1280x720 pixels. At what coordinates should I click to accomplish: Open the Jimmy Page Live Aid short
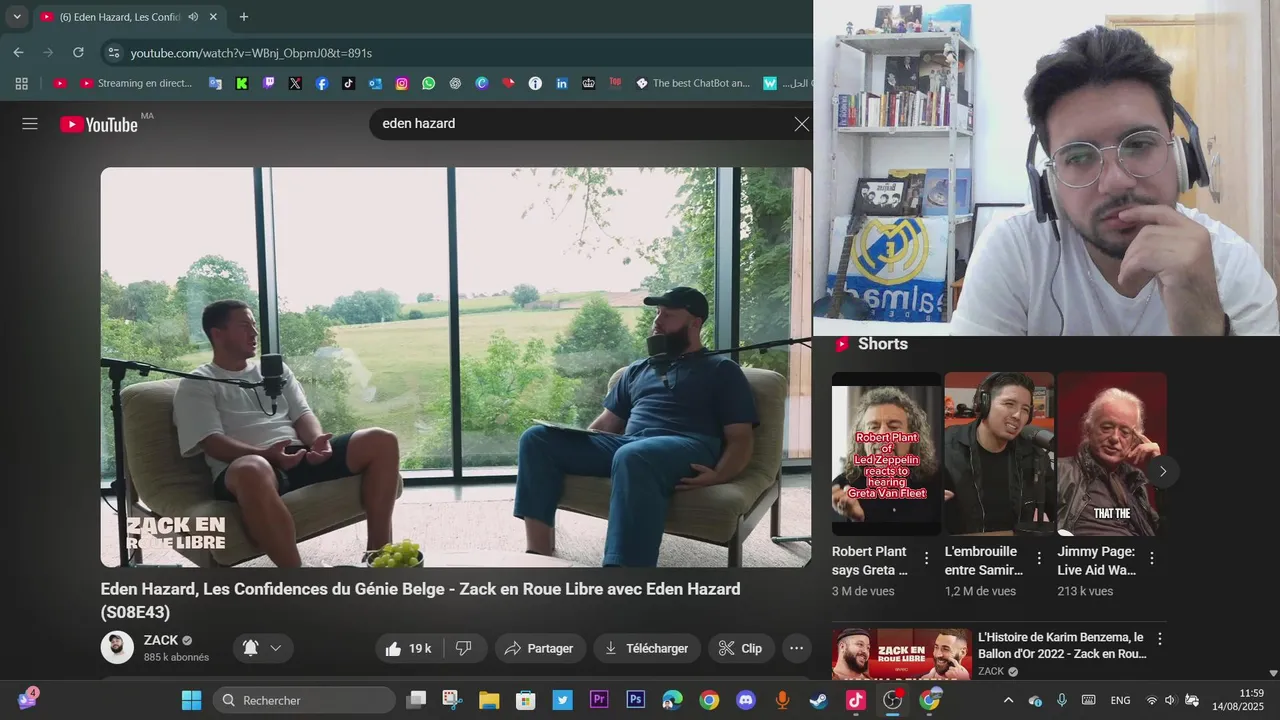(1112, 453)
